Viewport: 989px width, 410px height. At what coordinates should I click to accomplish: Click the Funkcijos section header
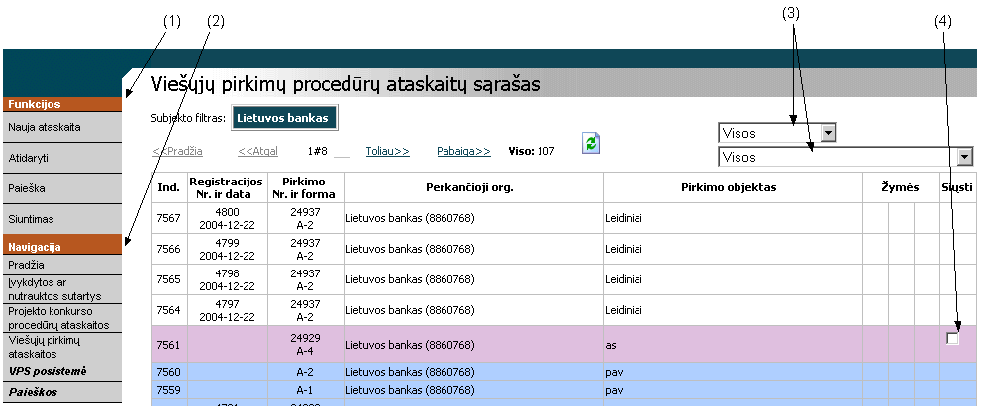tap(62, 104)
